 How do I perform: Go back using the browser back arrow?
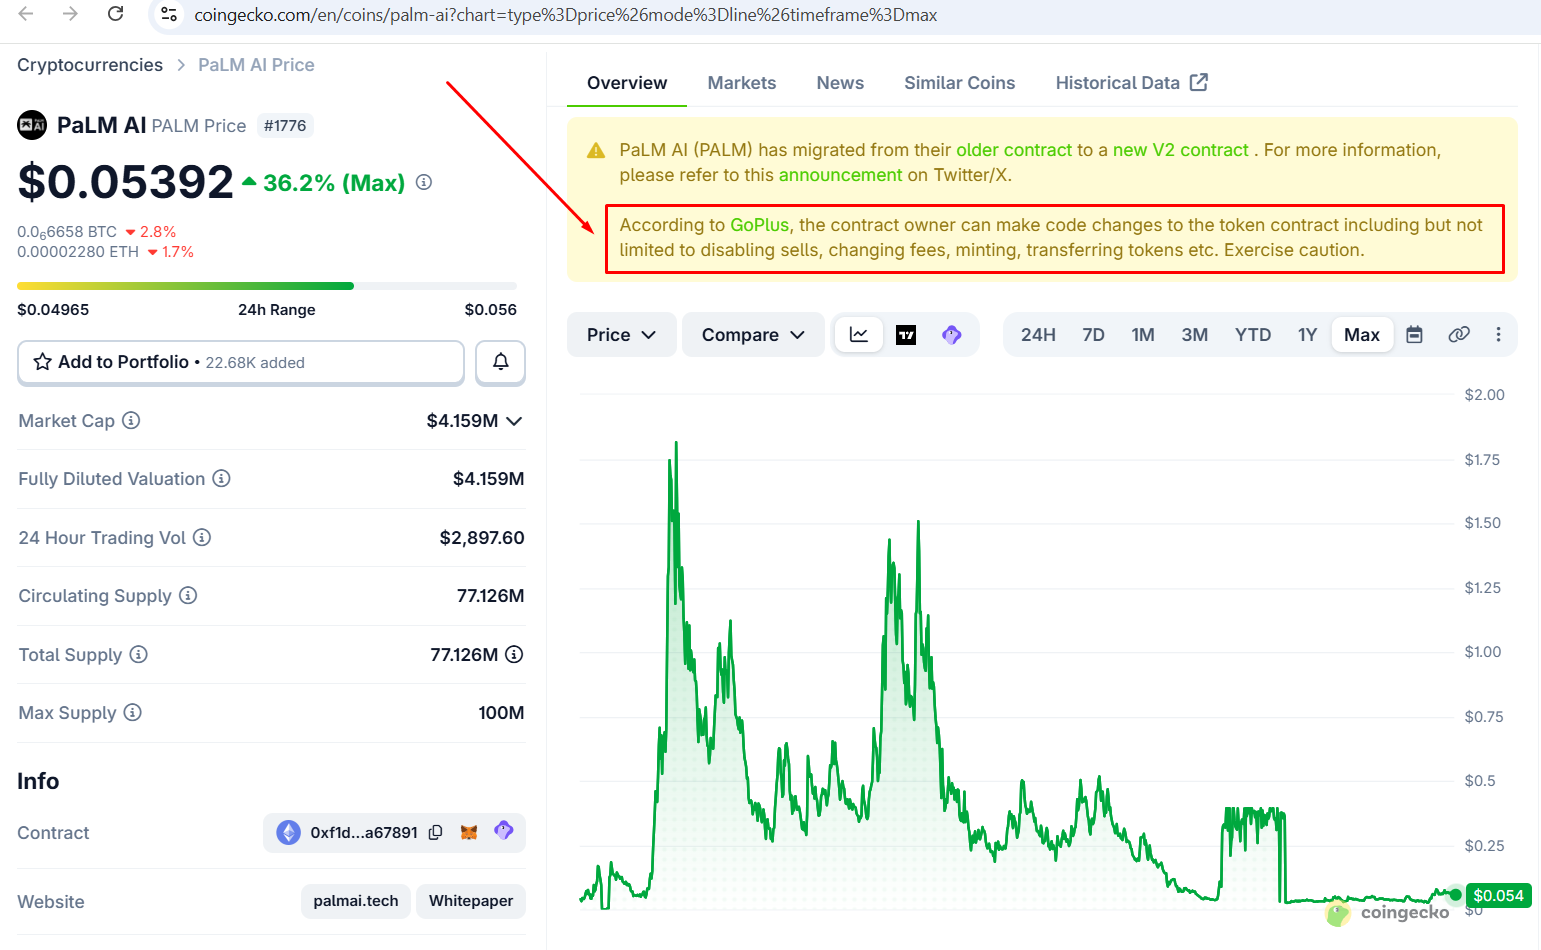pyautogui.click(x=27, y=14)
